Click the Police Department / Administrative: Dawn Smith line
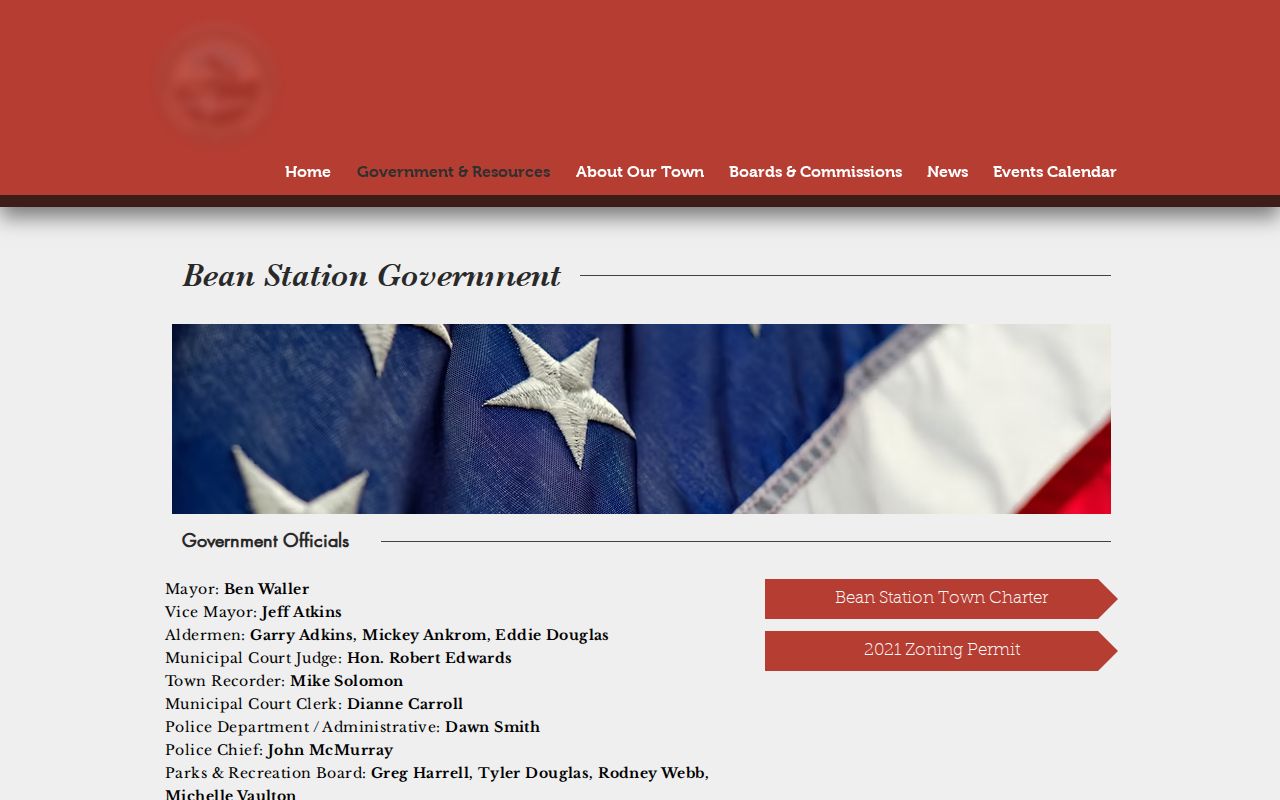 [x=352, y=727]
